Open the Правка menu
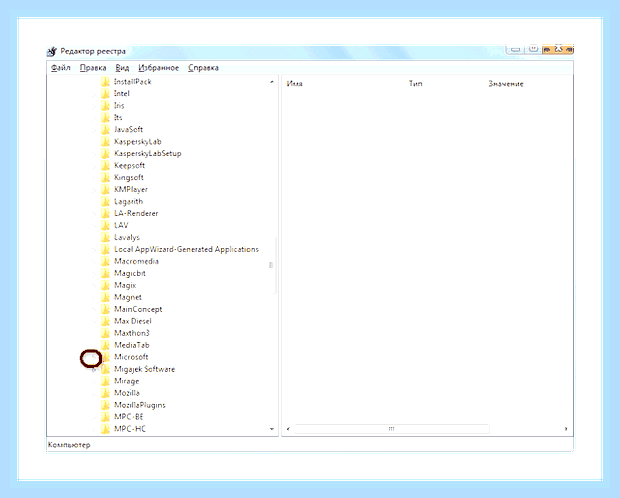Screen dimensions: 620x498 pyautogui.click(x=93, y=68)
